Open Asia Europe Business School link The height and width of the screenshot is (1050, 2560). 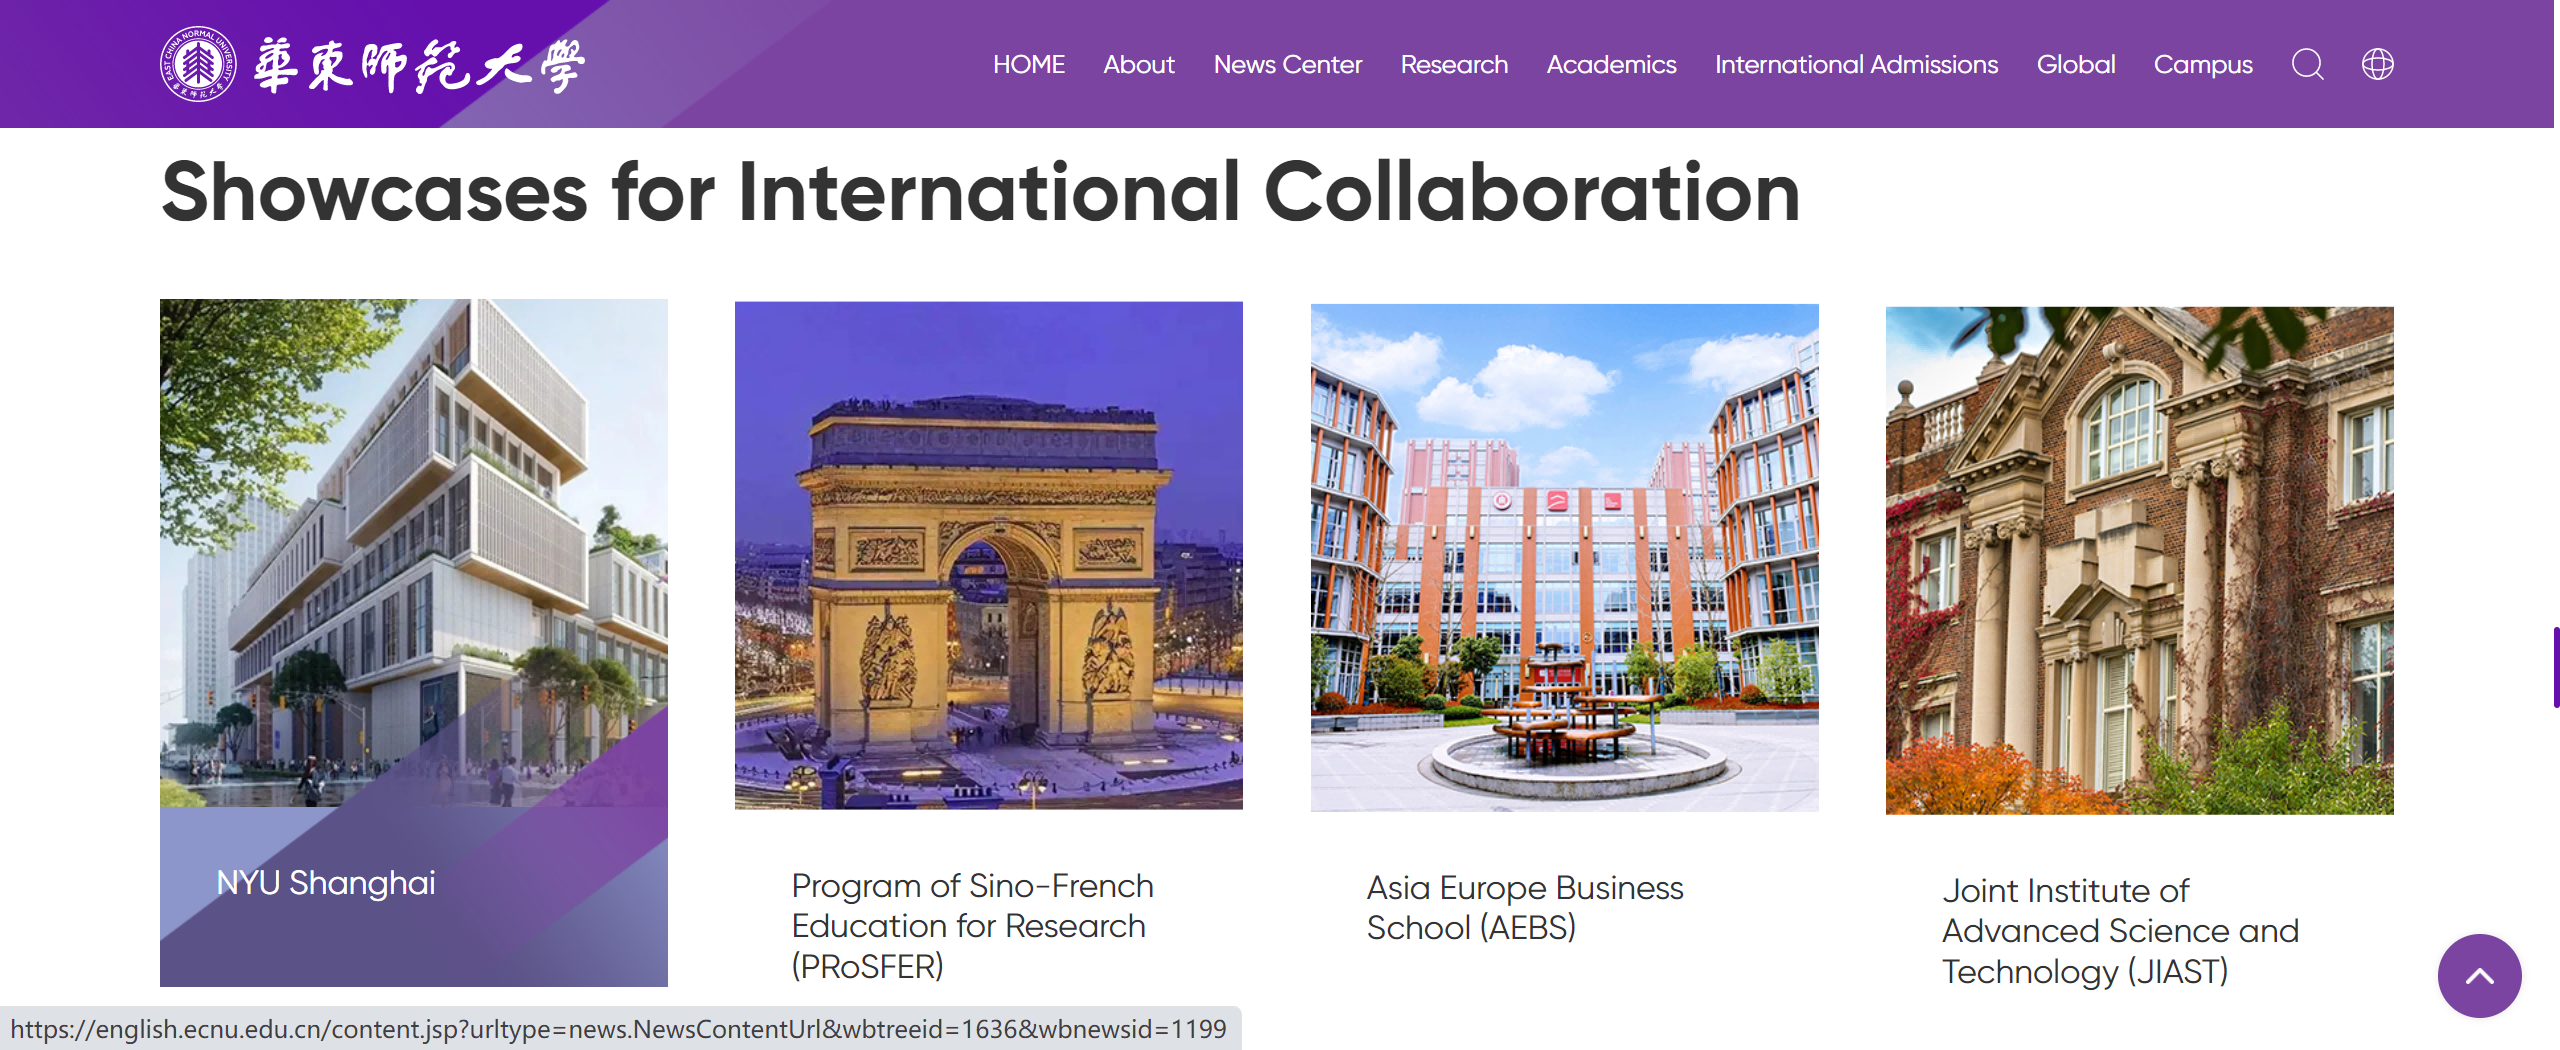[x=1524, y=908]
